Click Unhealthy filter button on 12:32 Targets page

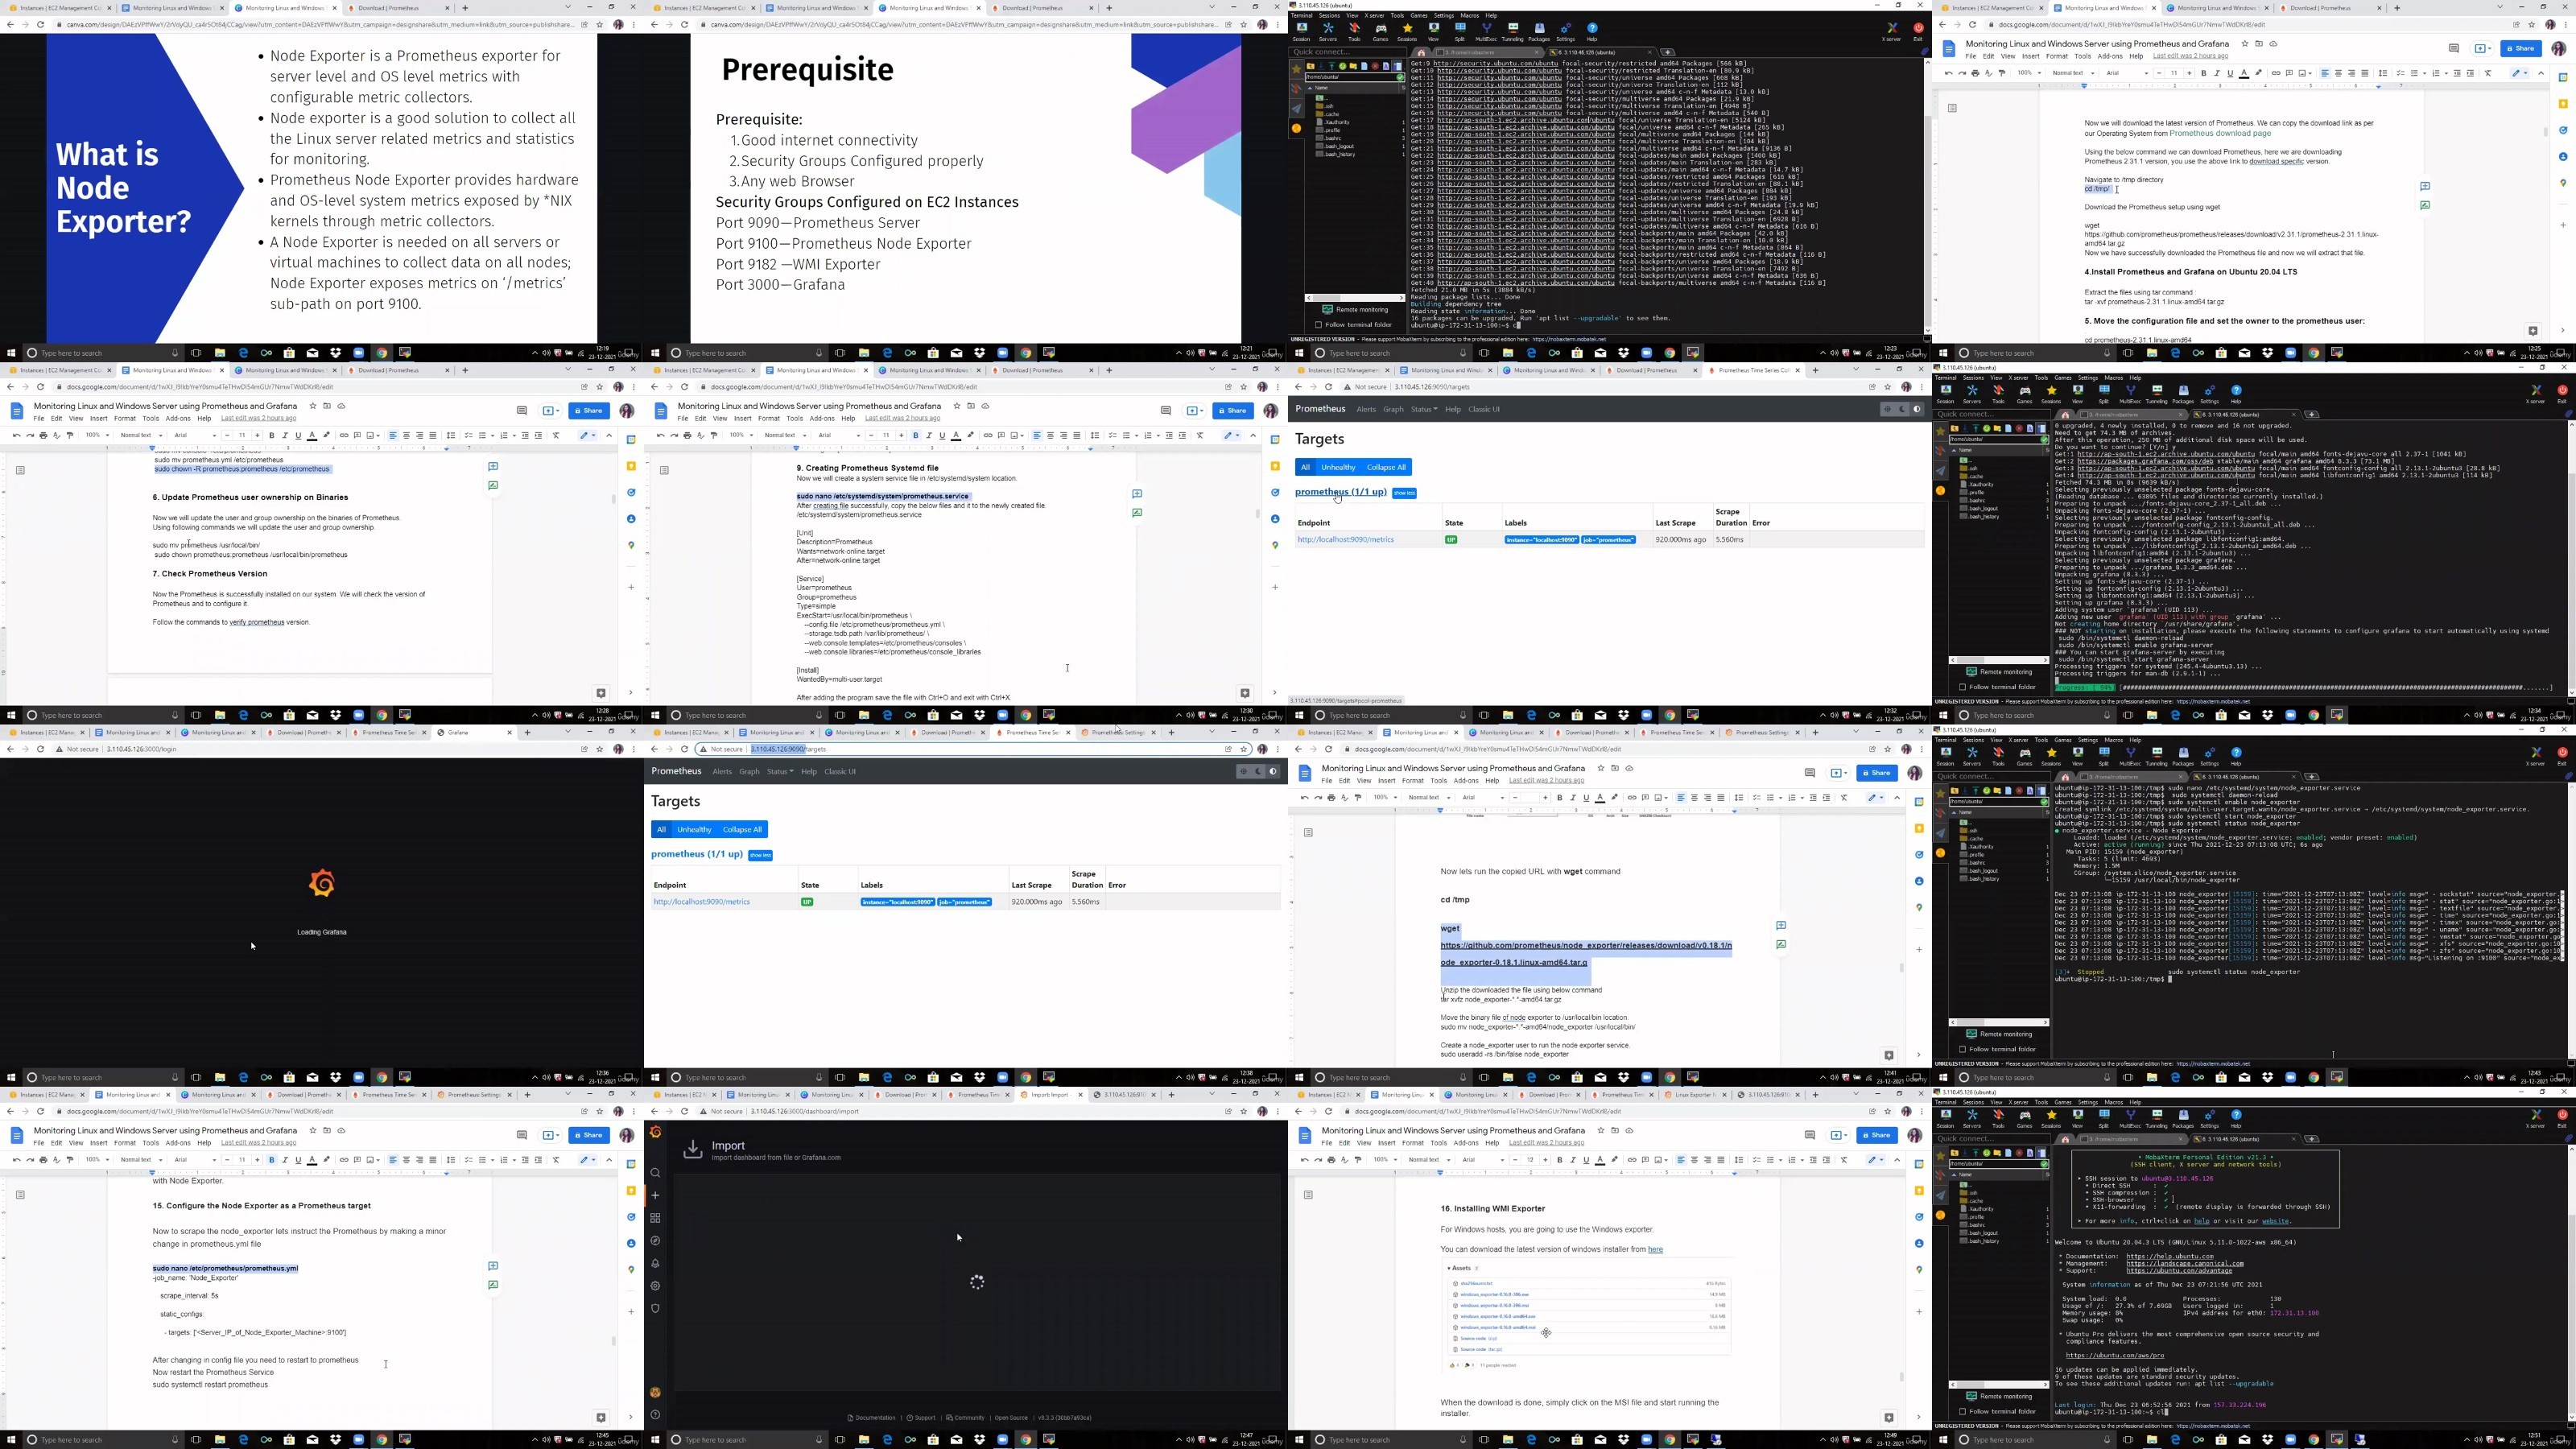coord(1338,467)
